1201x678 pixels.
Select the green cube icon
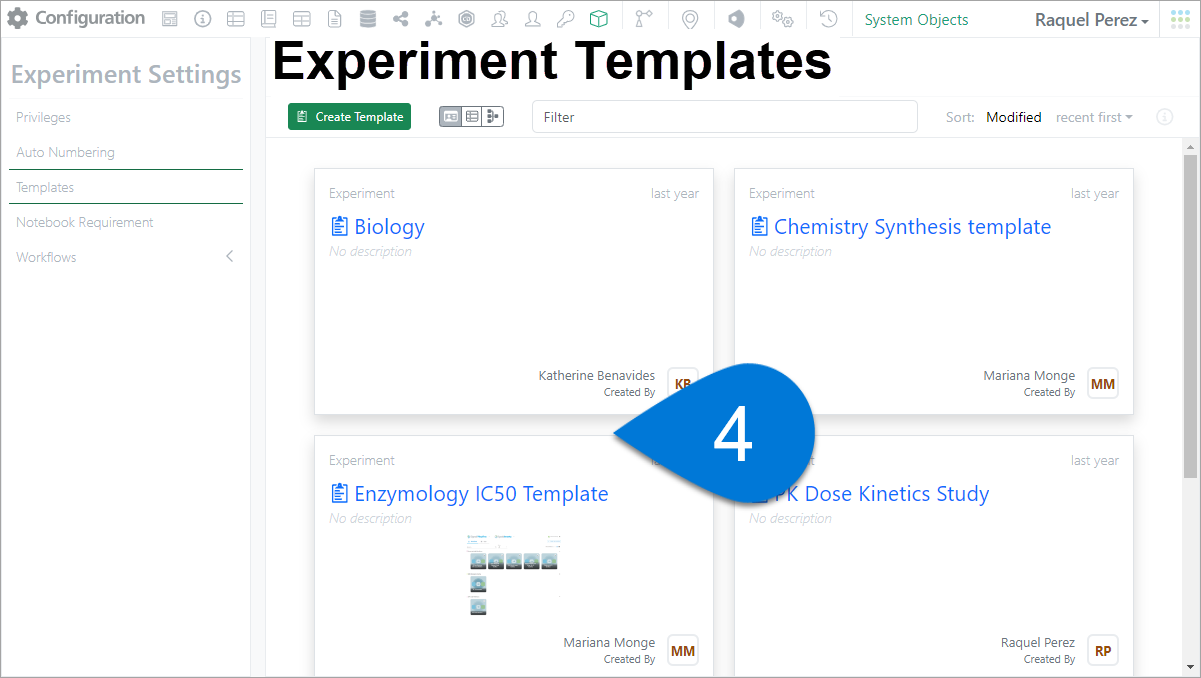598,19
